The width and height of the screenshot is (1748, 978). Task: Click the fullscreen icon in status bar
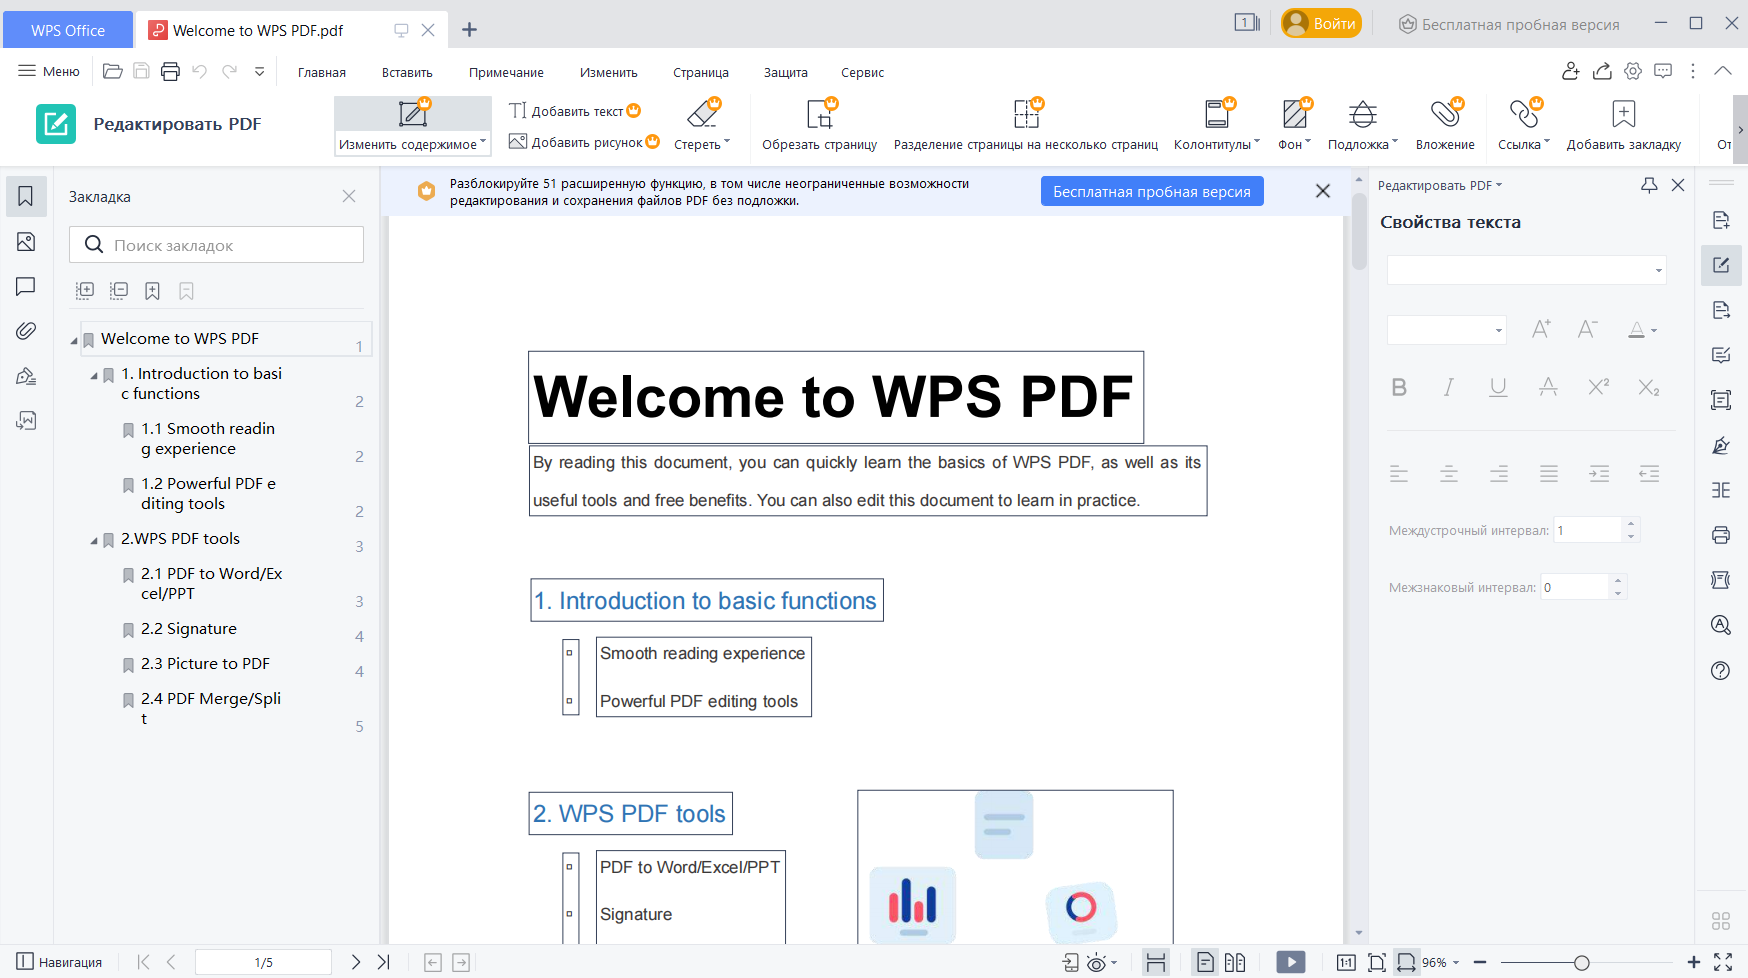[x=1723, y=962]
